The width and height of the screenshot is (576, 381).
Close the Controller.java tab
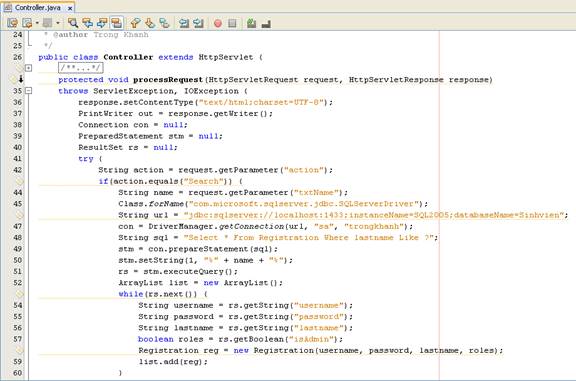pos(70,8)
